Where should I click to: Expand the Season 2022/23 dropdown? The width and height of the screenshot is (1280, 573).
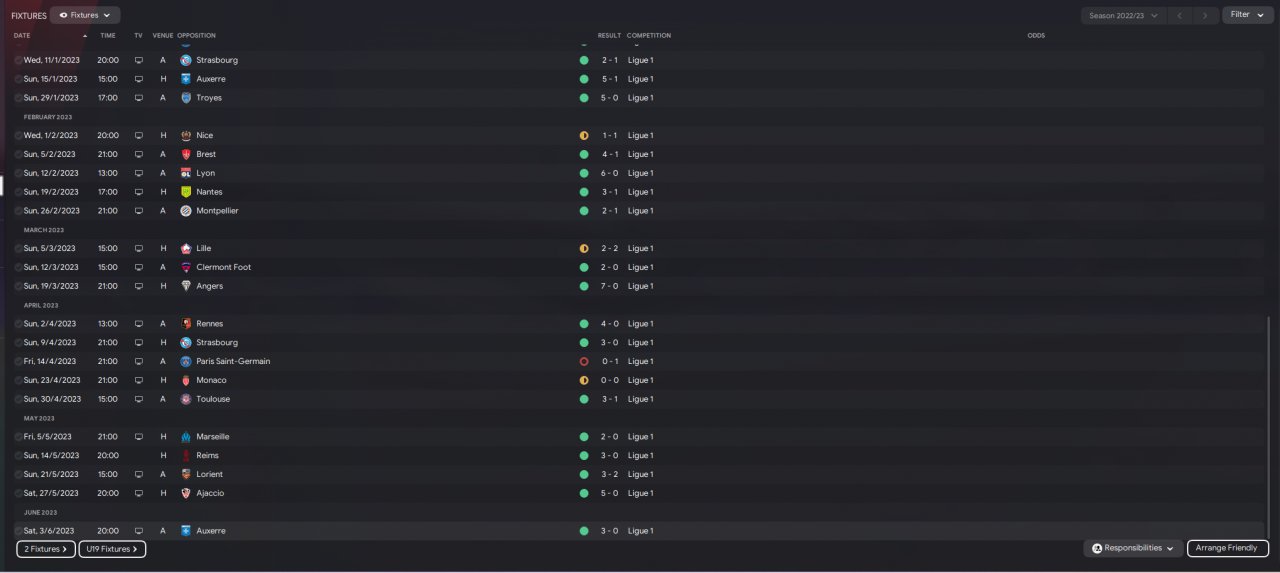coord(1124,15)
